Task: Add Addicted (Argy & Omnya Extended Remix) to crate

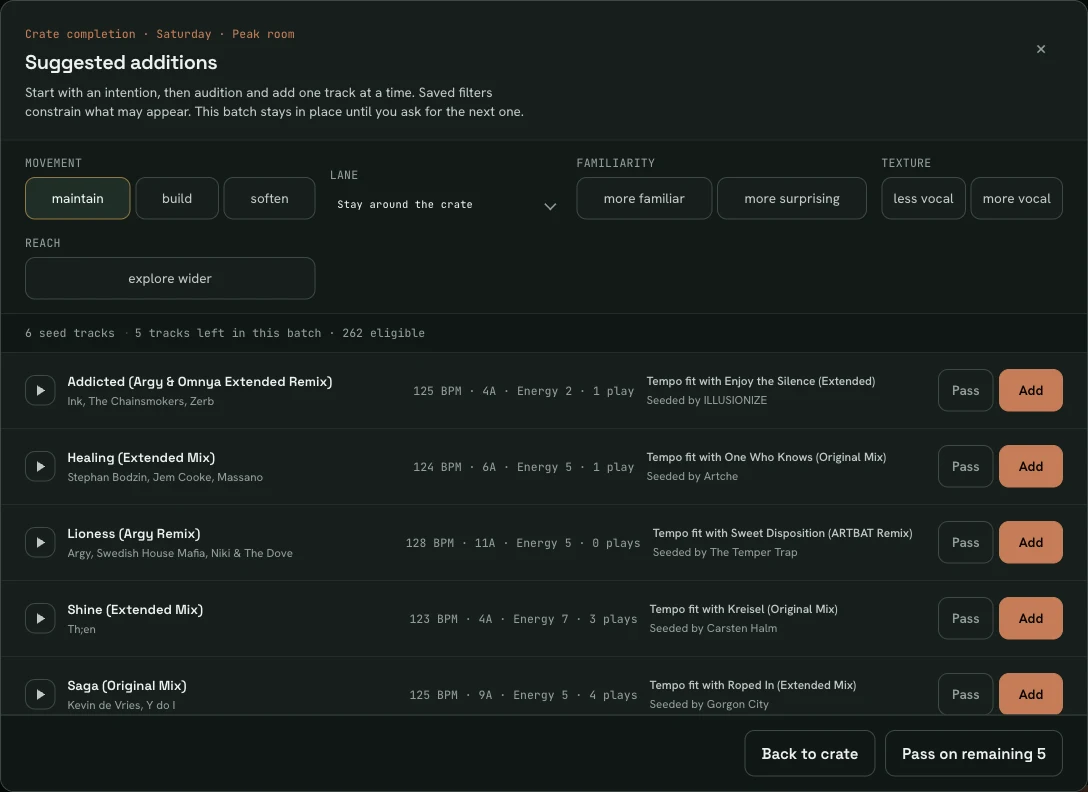Action: tap(1030, 390)
